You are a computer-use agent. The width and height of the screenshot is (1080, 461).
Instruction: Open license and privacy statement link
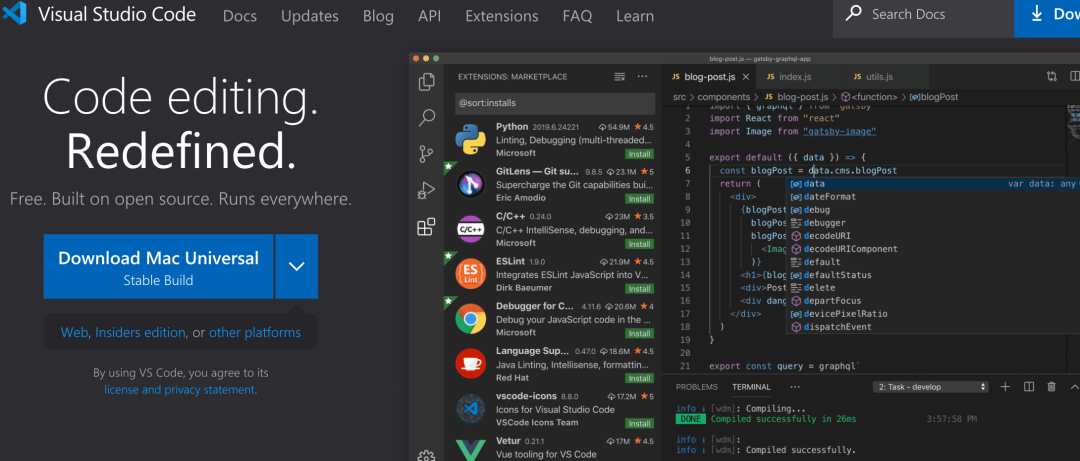(x=180, y=390)
